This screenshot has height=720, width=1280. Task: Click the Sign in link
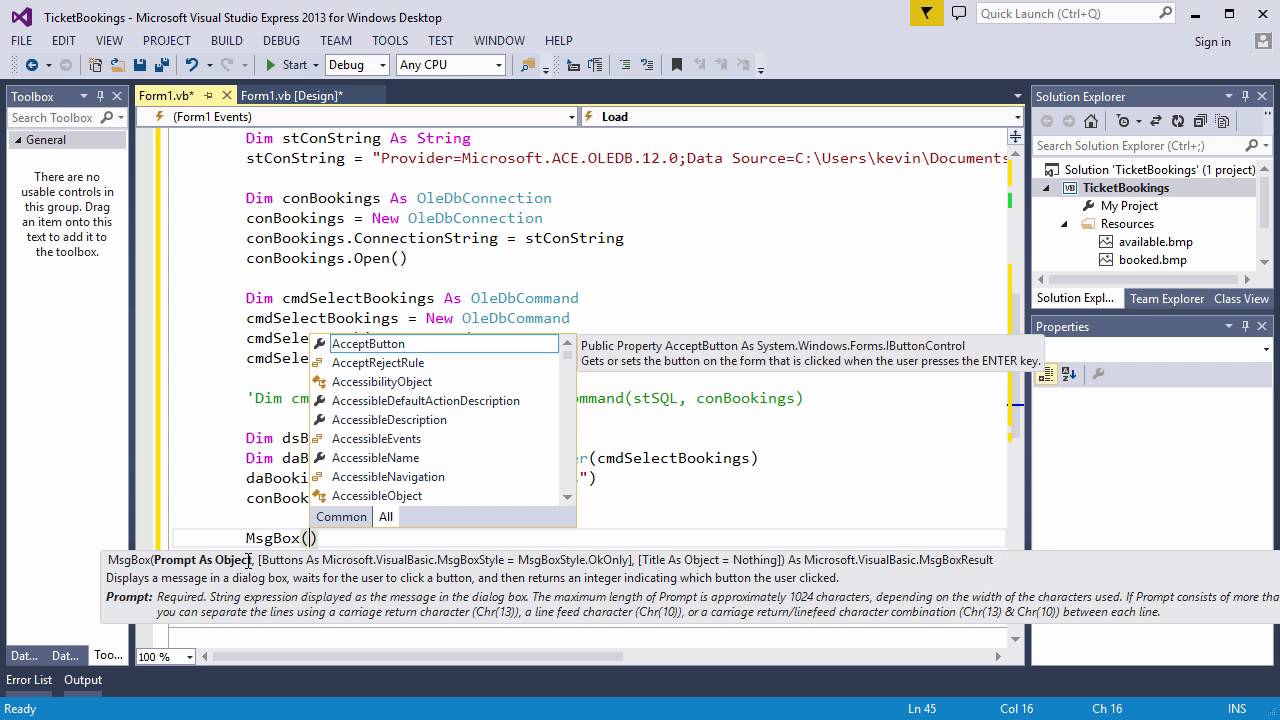1212,41
